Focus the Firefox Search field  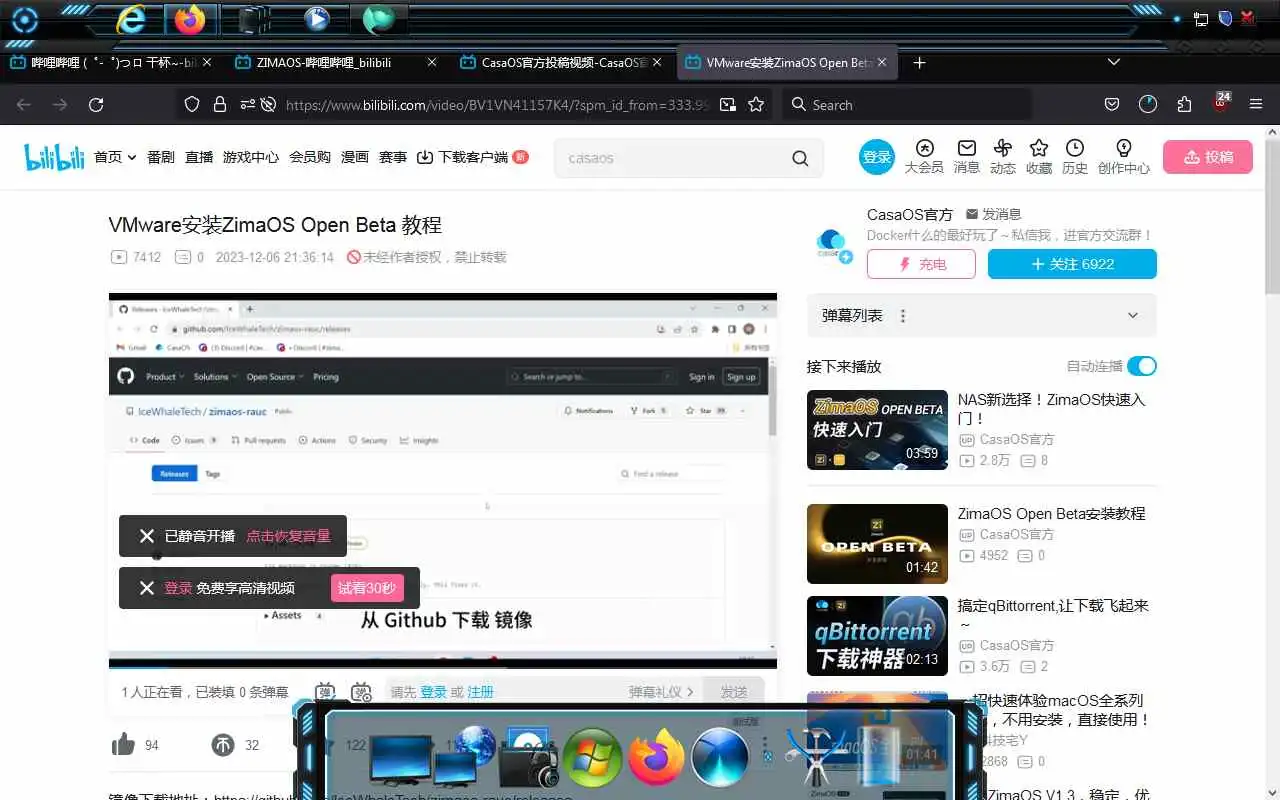[906, 105]
